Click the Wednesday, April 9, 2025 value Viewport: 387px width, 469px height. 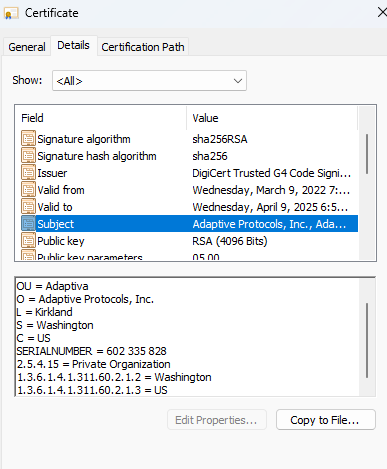coord(270,207)
